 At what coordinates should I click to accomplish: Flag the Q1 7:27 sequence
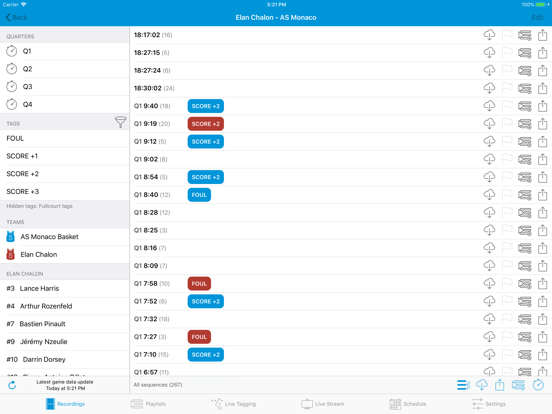507,337
